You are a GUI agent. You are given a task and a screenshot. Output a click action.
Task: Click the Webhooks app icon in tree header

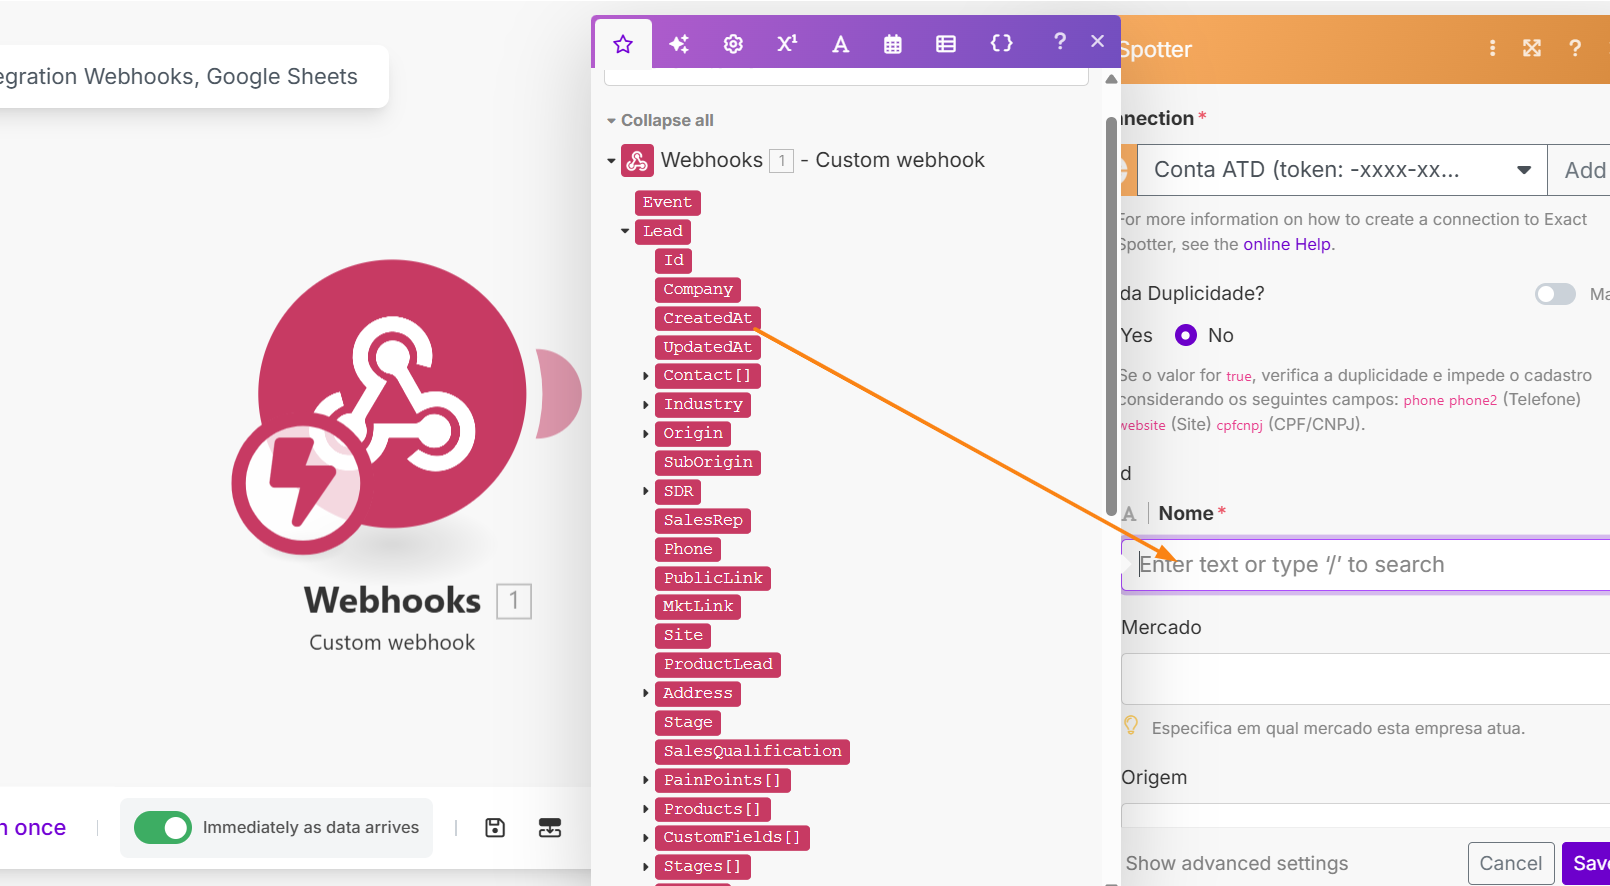(637, 160)
